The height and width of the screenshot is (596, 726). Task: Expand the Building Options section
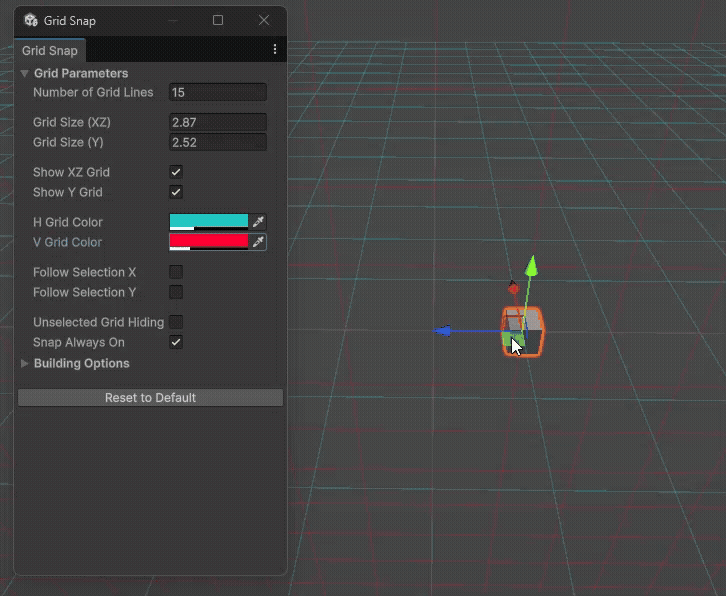point(25,364)
